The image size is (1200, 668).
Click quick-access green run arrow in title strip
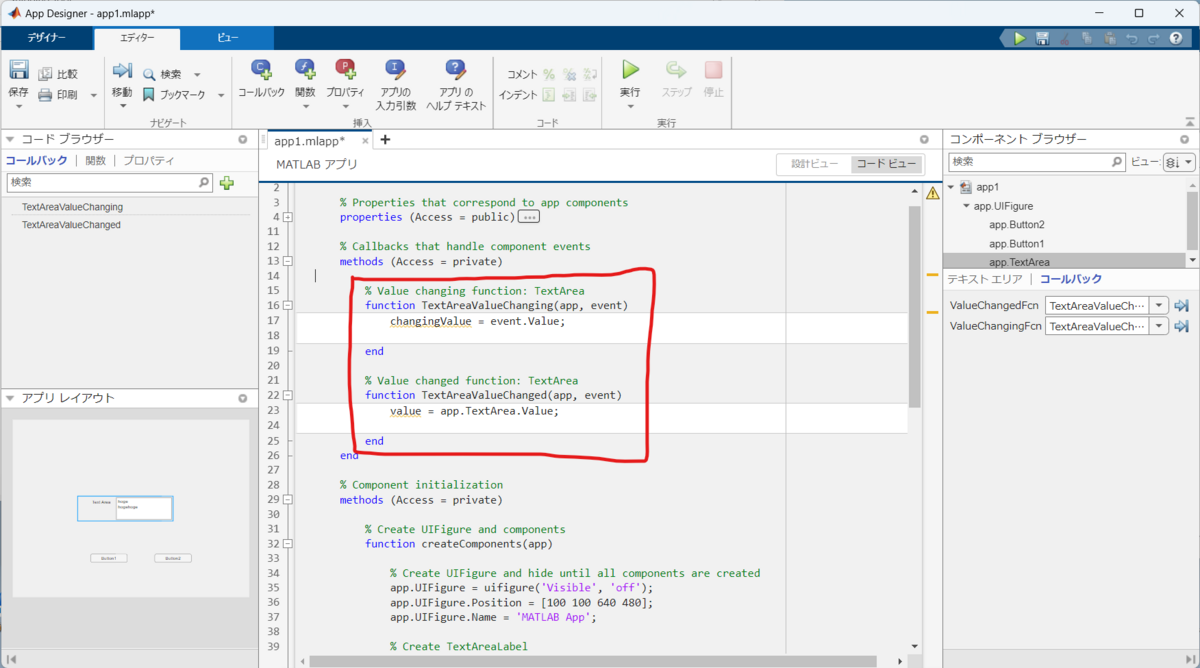pyautogui.click(x=1019, y=39)
